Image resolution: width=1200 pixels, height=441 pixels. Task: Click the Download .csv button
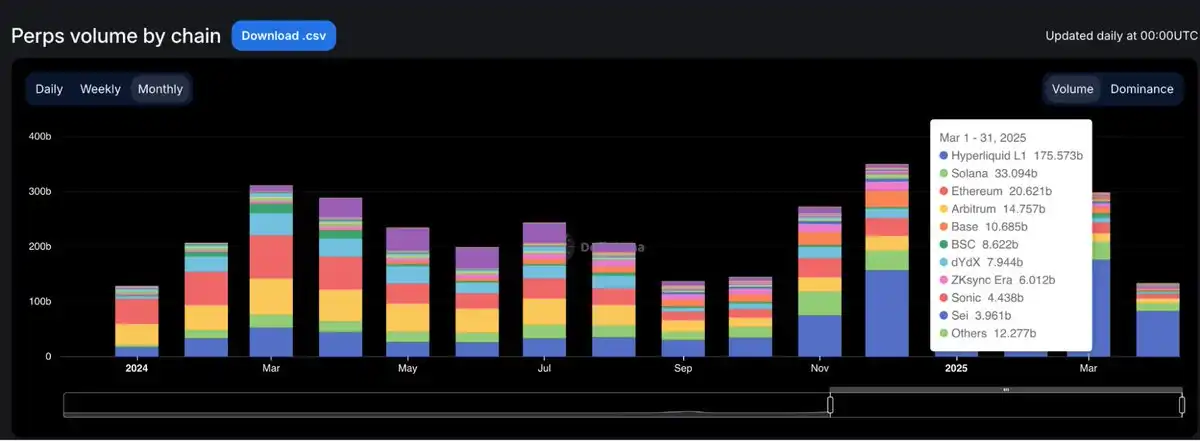284,35
